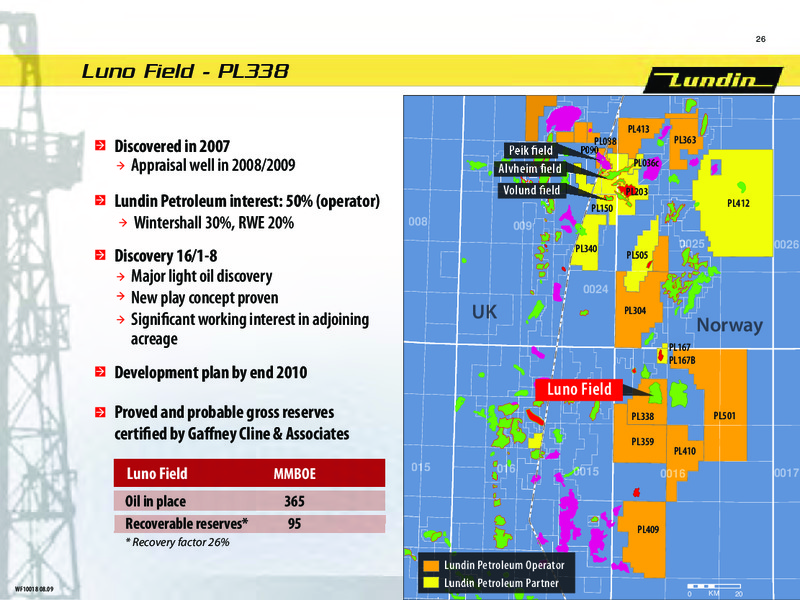Click the PL203 licence label on the map
800x600 pixels.
point(637,192)
